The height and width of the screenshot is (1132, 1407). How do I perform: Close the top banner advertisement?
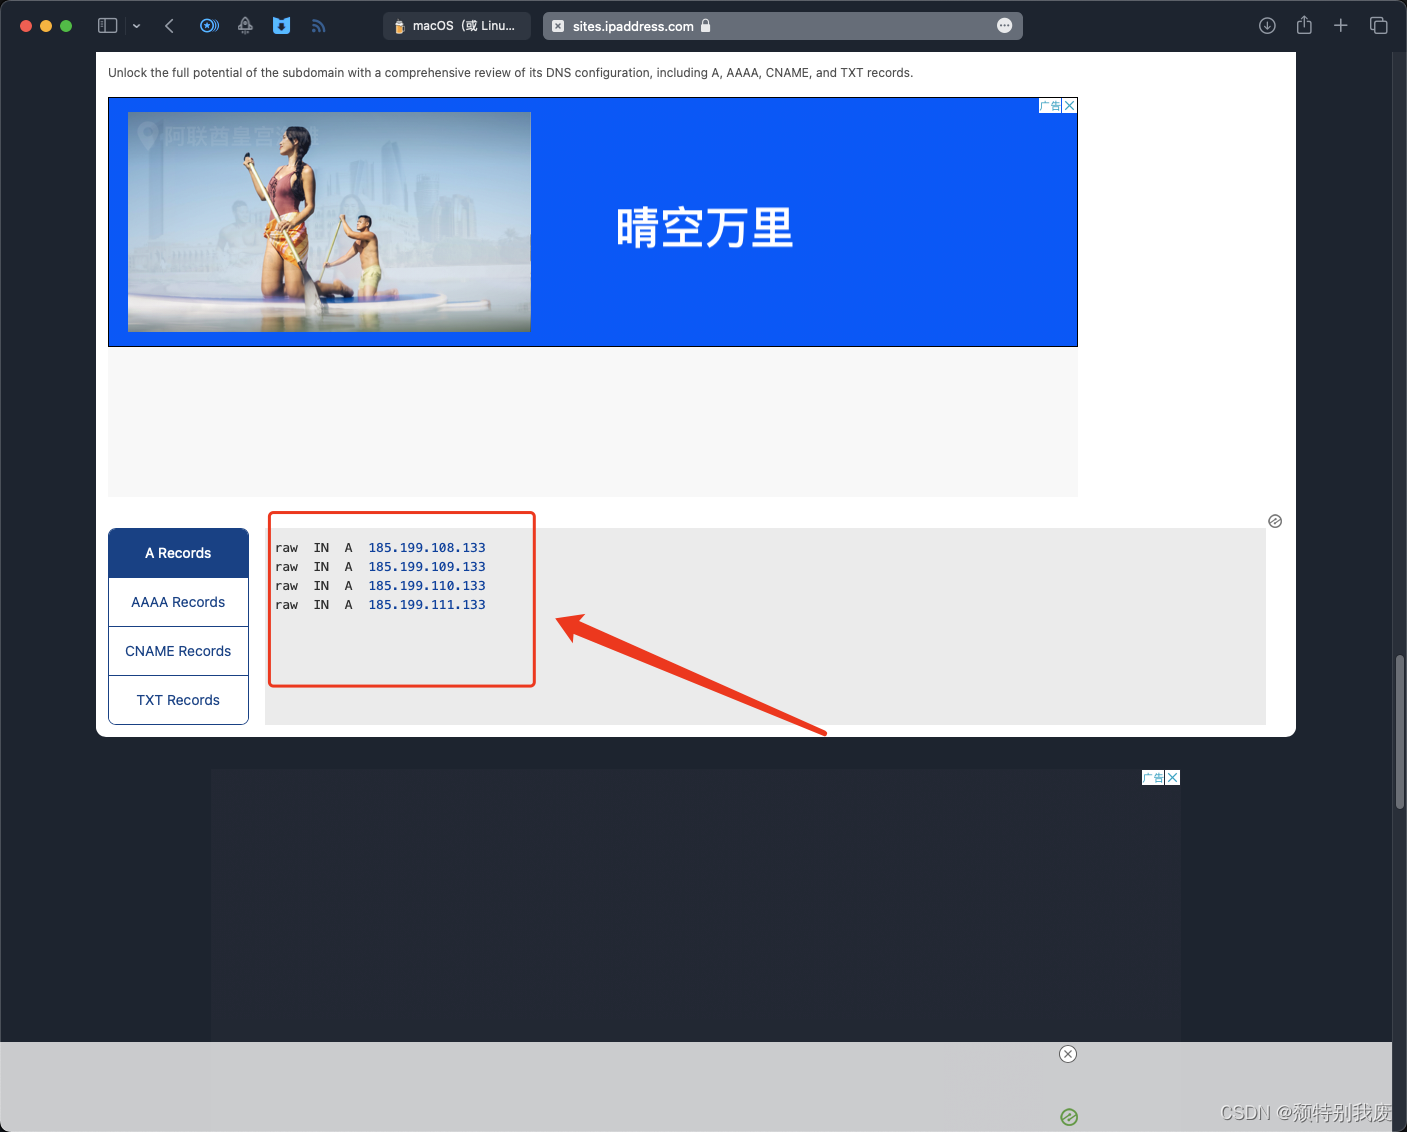(1069, 105)
